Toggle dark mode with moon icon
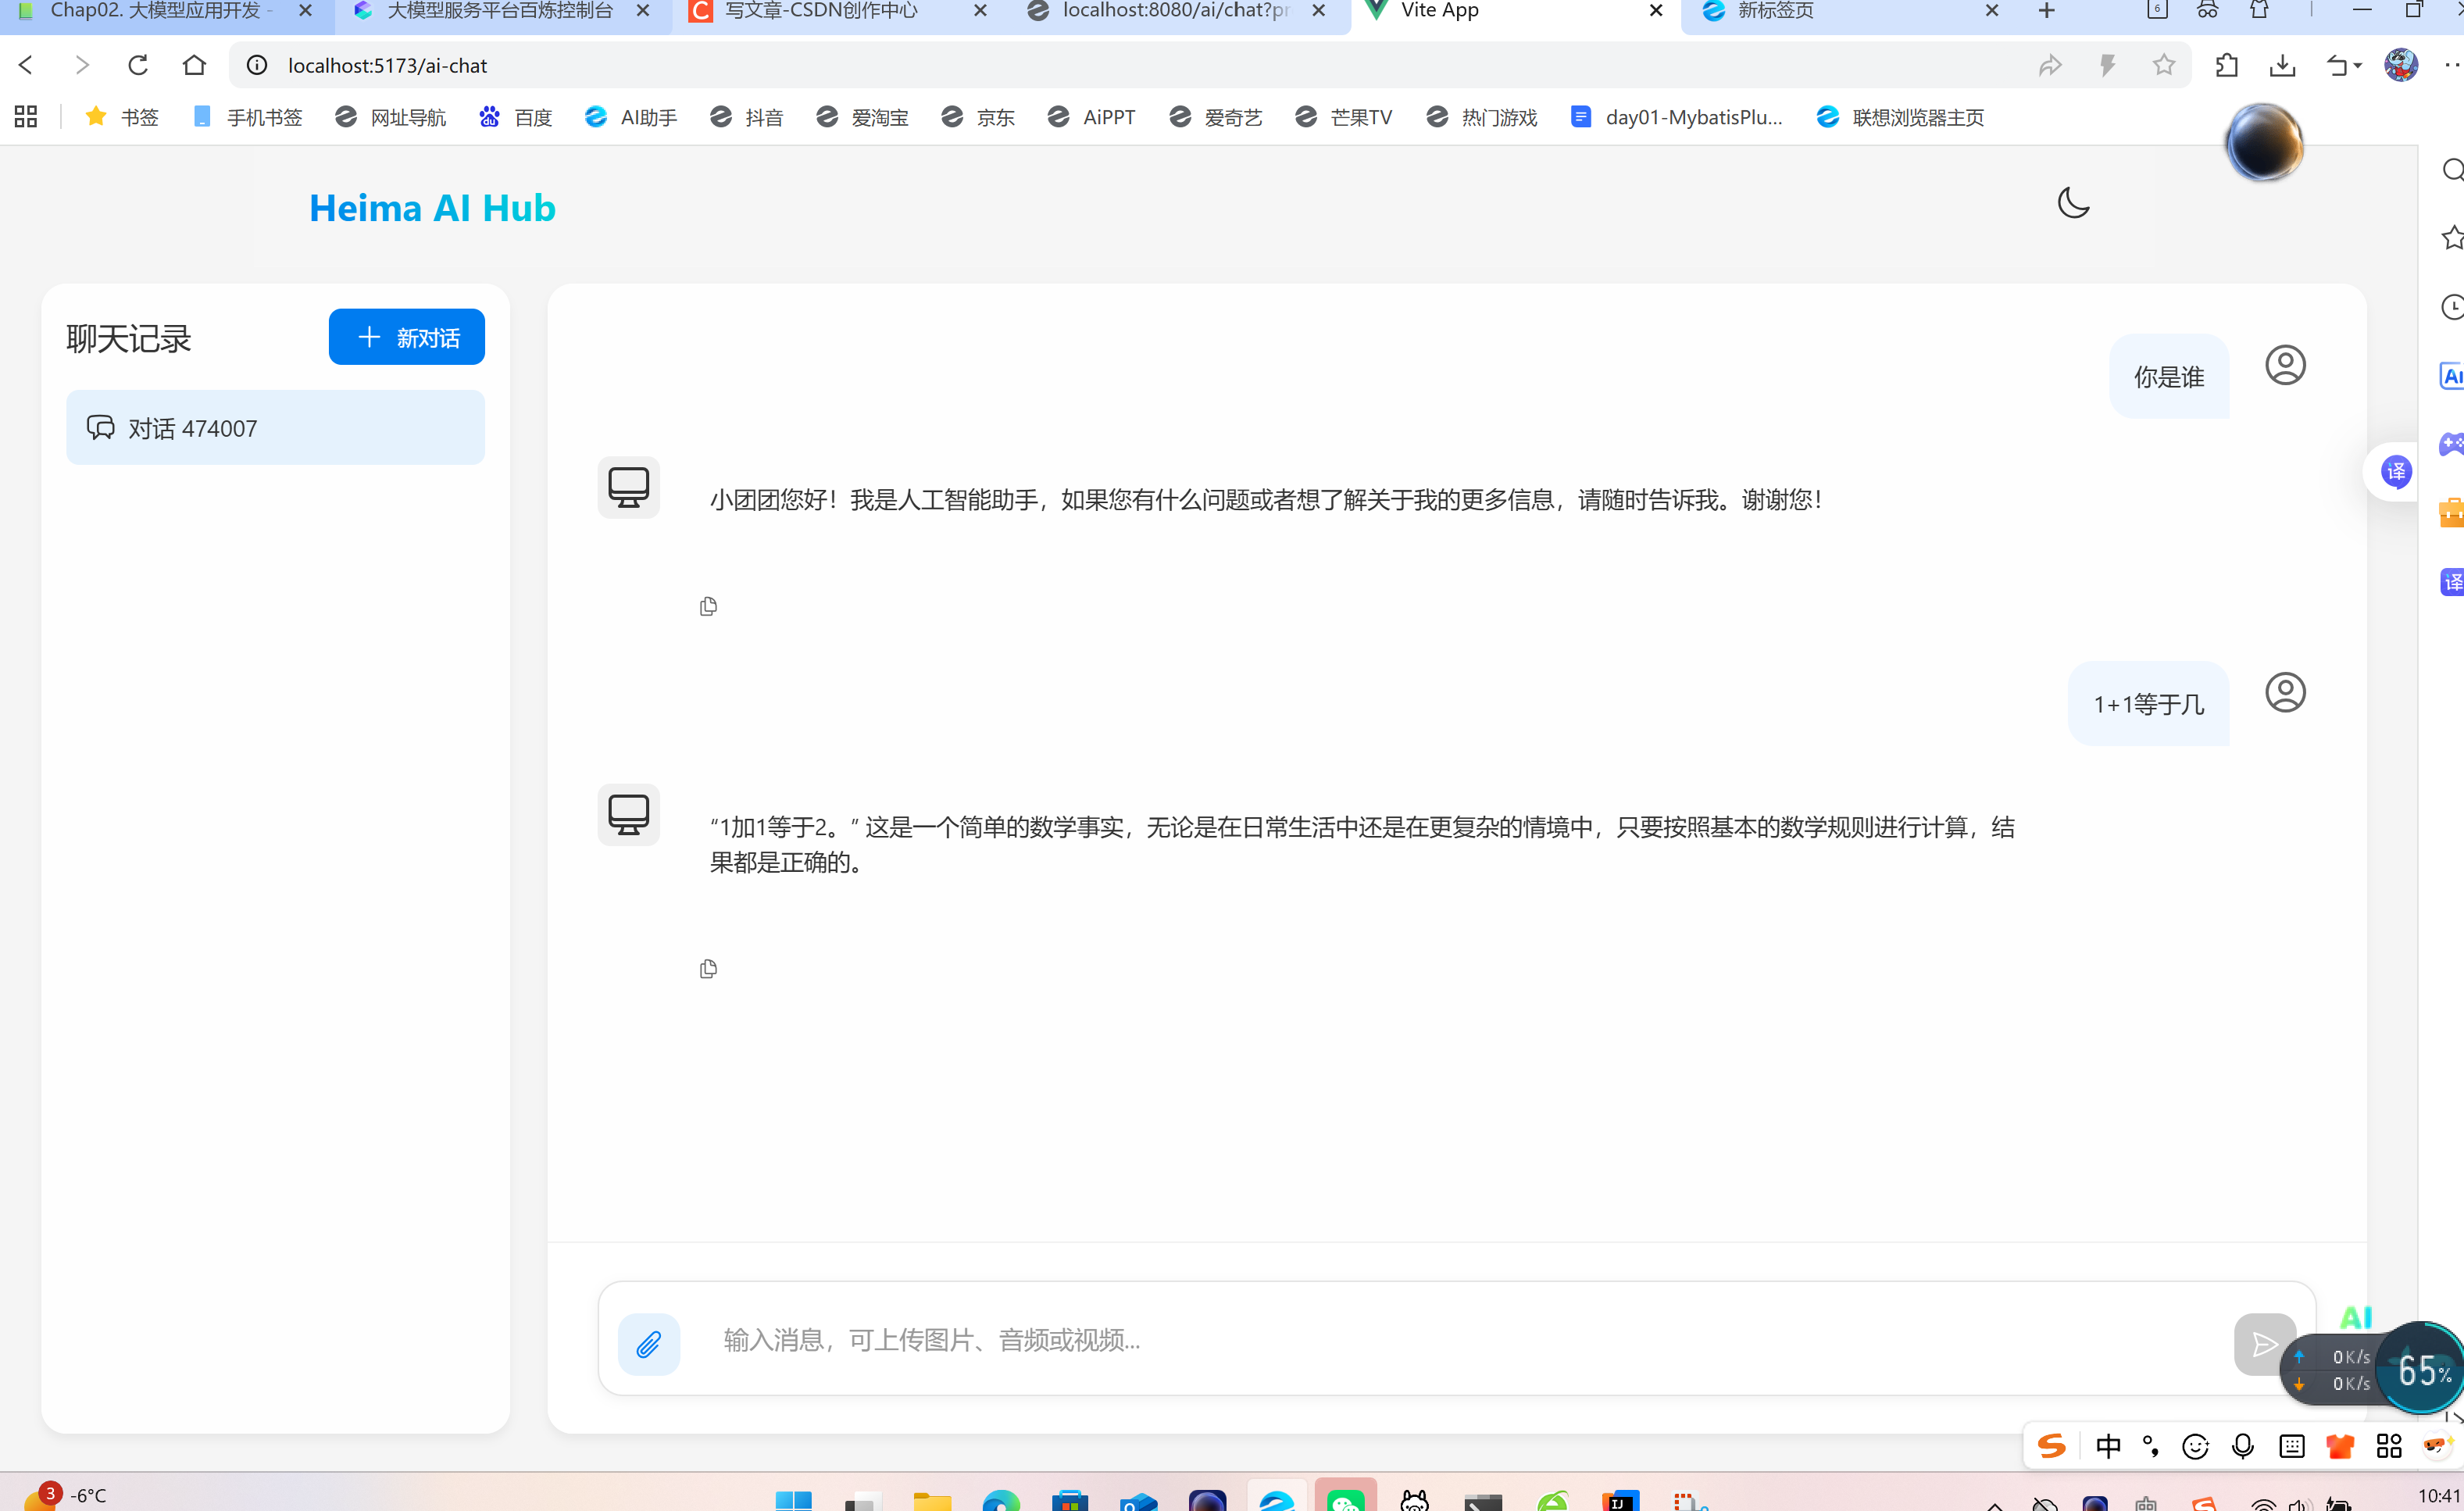 2073,203
